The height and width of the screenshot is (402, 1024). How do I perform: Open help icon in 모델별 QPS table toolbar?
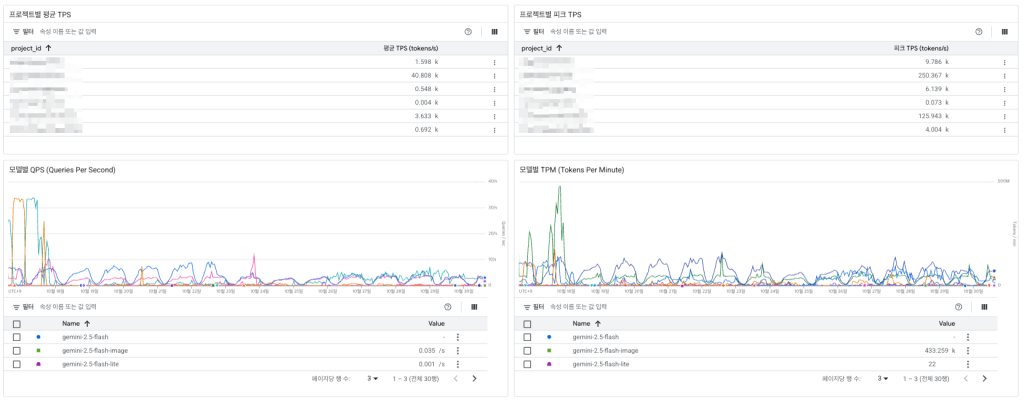point(447,307)
